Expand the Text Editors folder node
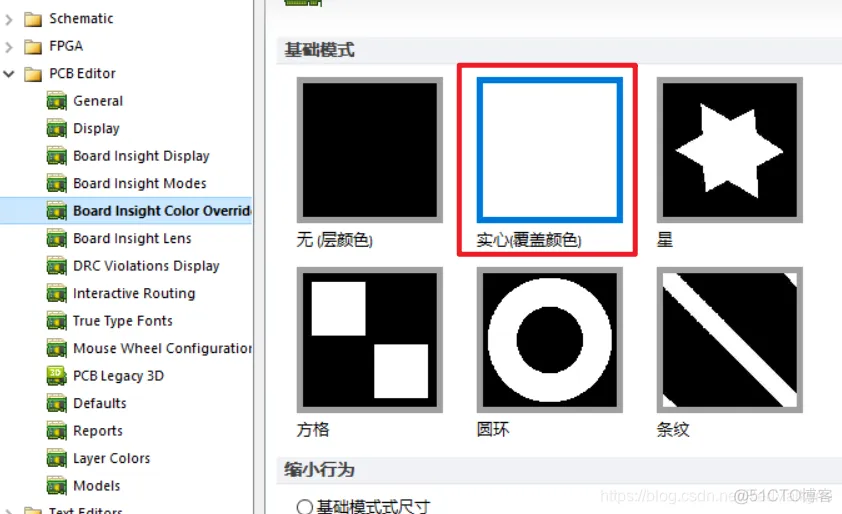The image size is (842, 514). click(x=9, y=510)
